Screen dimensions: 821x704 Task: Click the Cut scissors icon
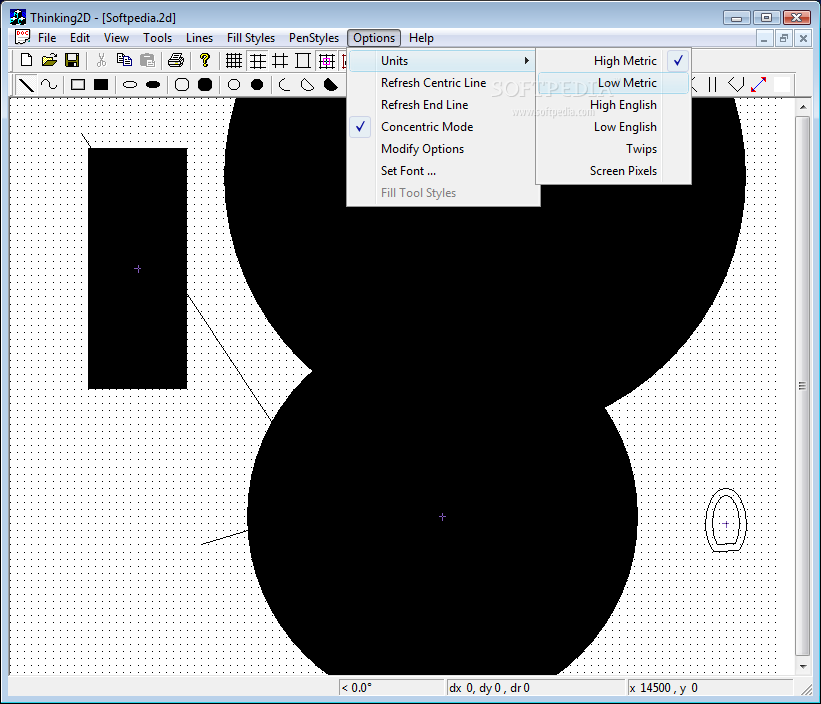(102, 60)
